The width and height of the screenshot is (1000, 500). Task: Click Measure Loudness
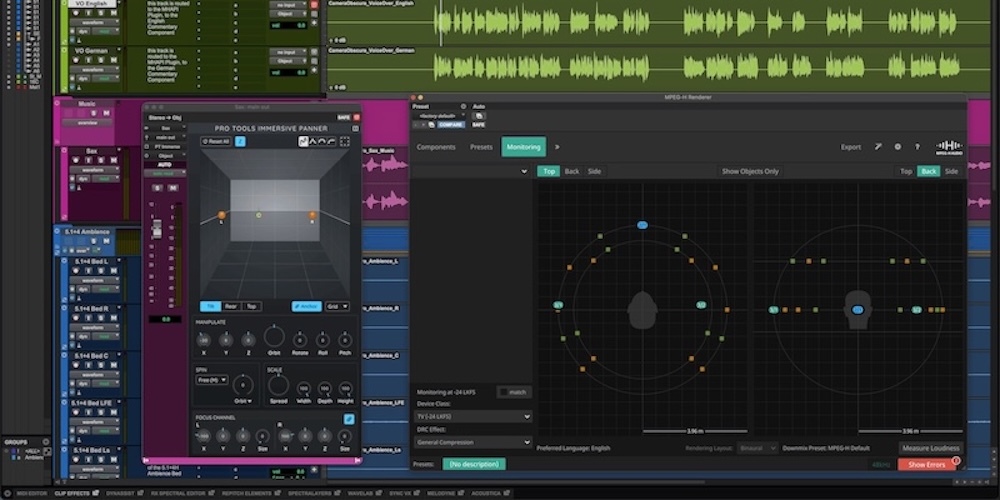pyautogui.click(x=931, y=448)
